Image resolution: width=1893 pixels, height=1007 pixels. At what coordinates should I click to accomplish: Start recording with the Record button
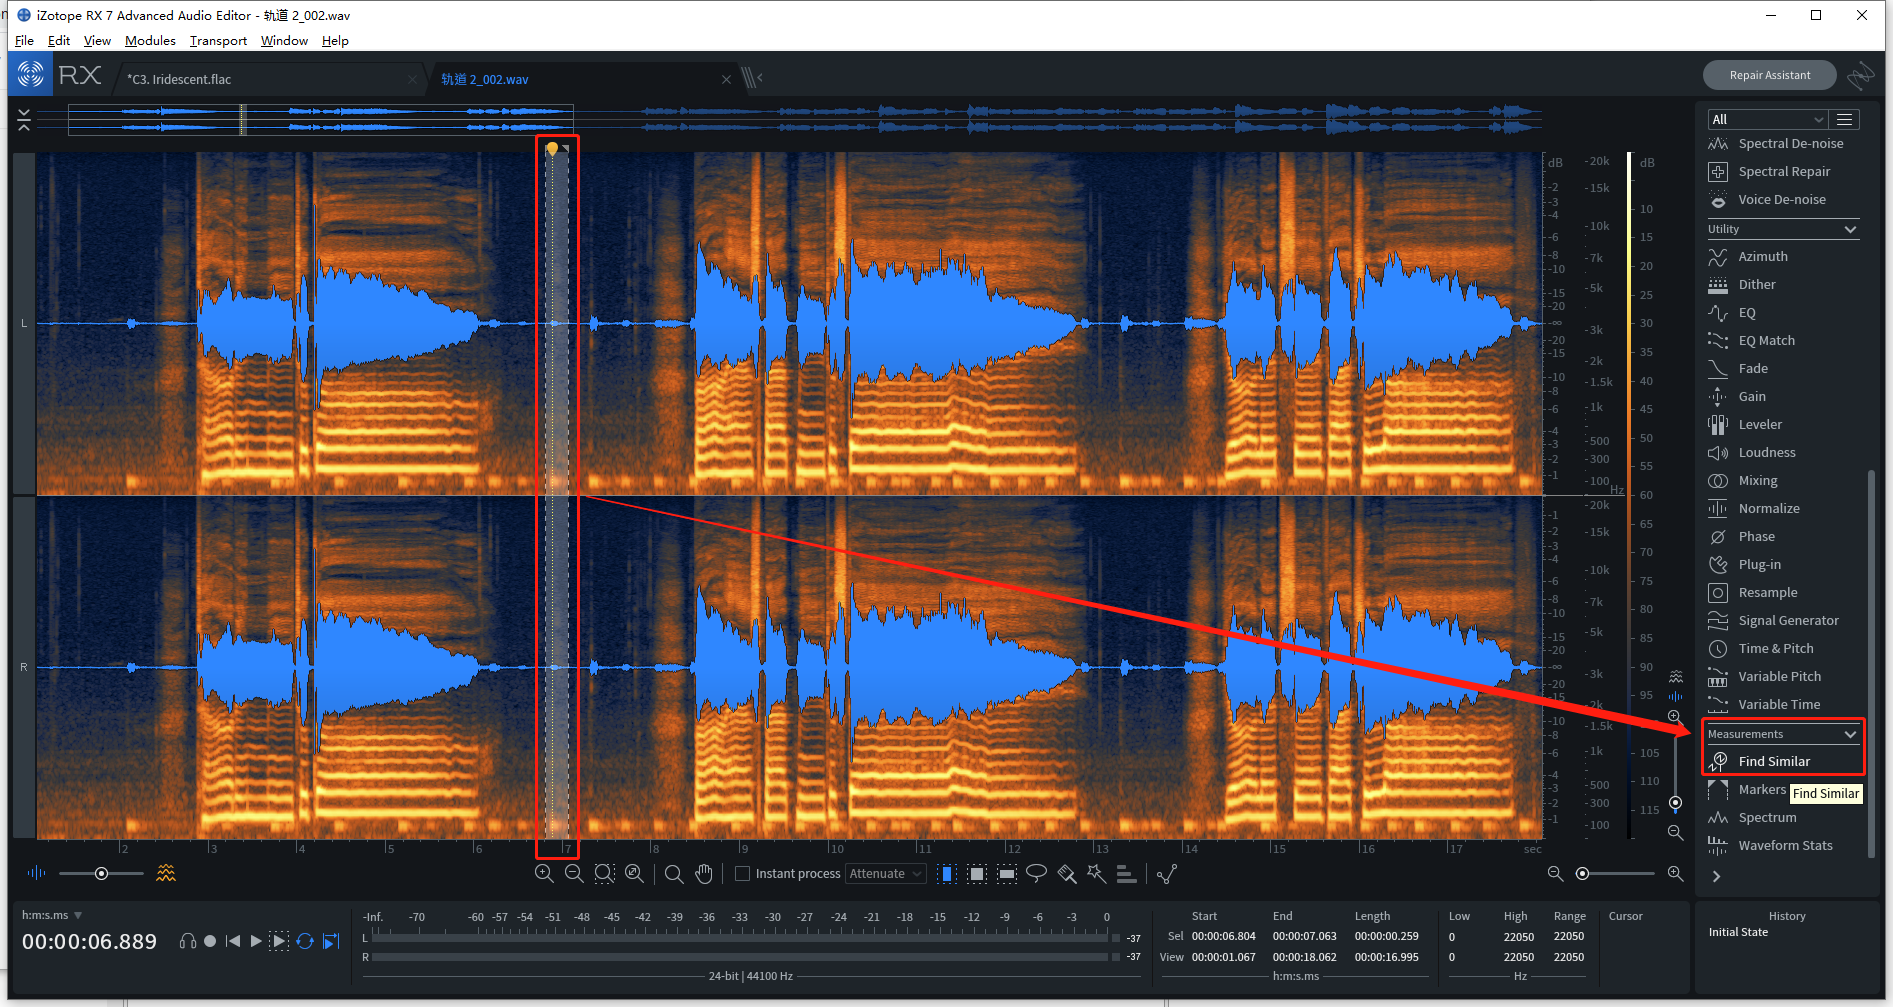pos(210,941)
